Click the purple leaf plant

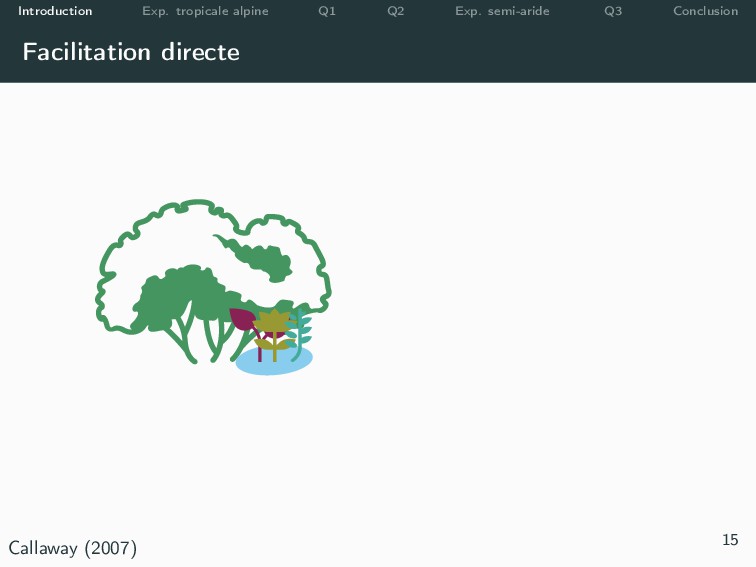(243, 319)
